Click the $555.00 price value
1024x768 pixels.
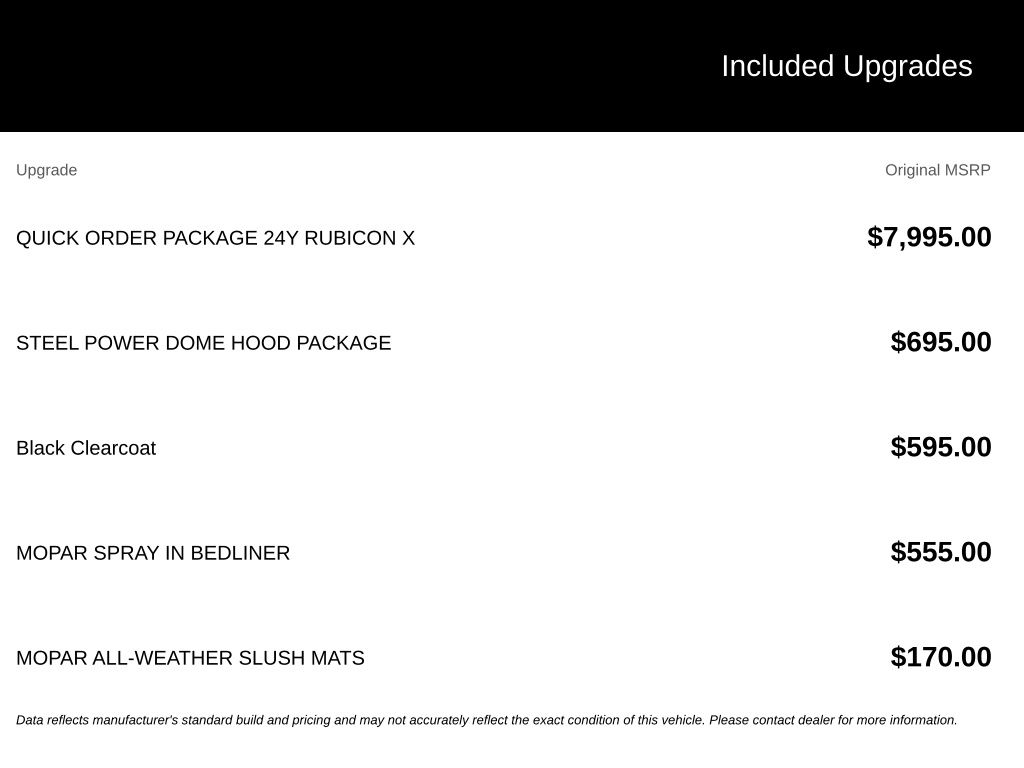click(x=940, y=552)
